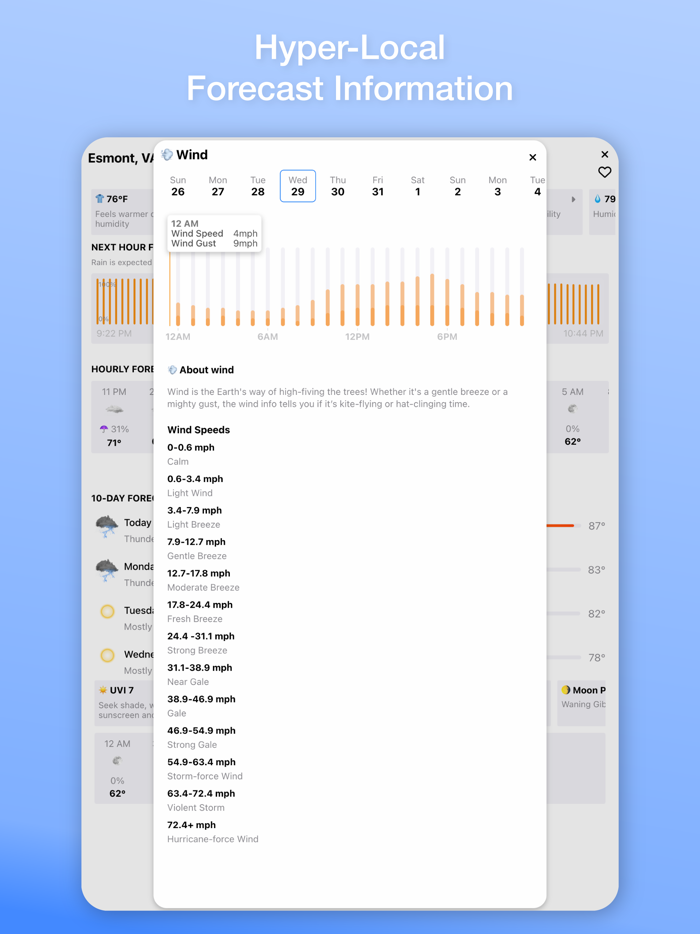
Task: Click the arrow right of the summary cards
Action: pos(574,200)
